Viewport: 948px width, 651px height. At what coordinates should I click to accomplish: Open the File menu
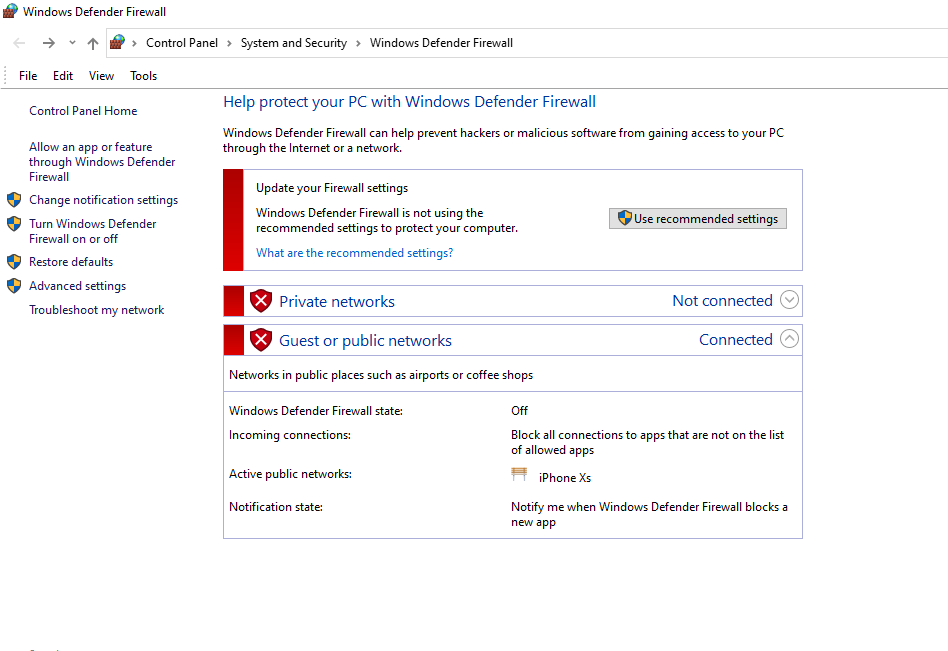[28, 76]
